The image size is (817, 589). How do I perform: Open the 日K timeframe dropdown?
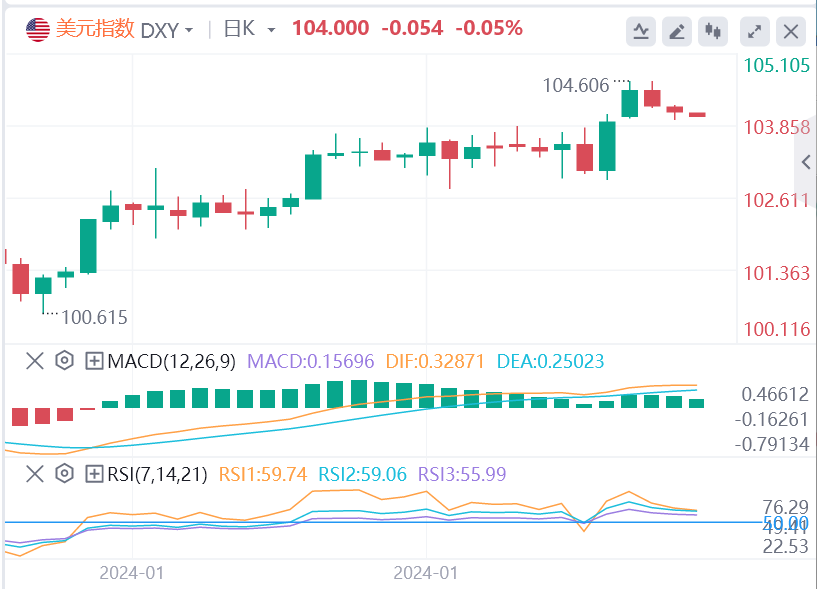(252, 29)
